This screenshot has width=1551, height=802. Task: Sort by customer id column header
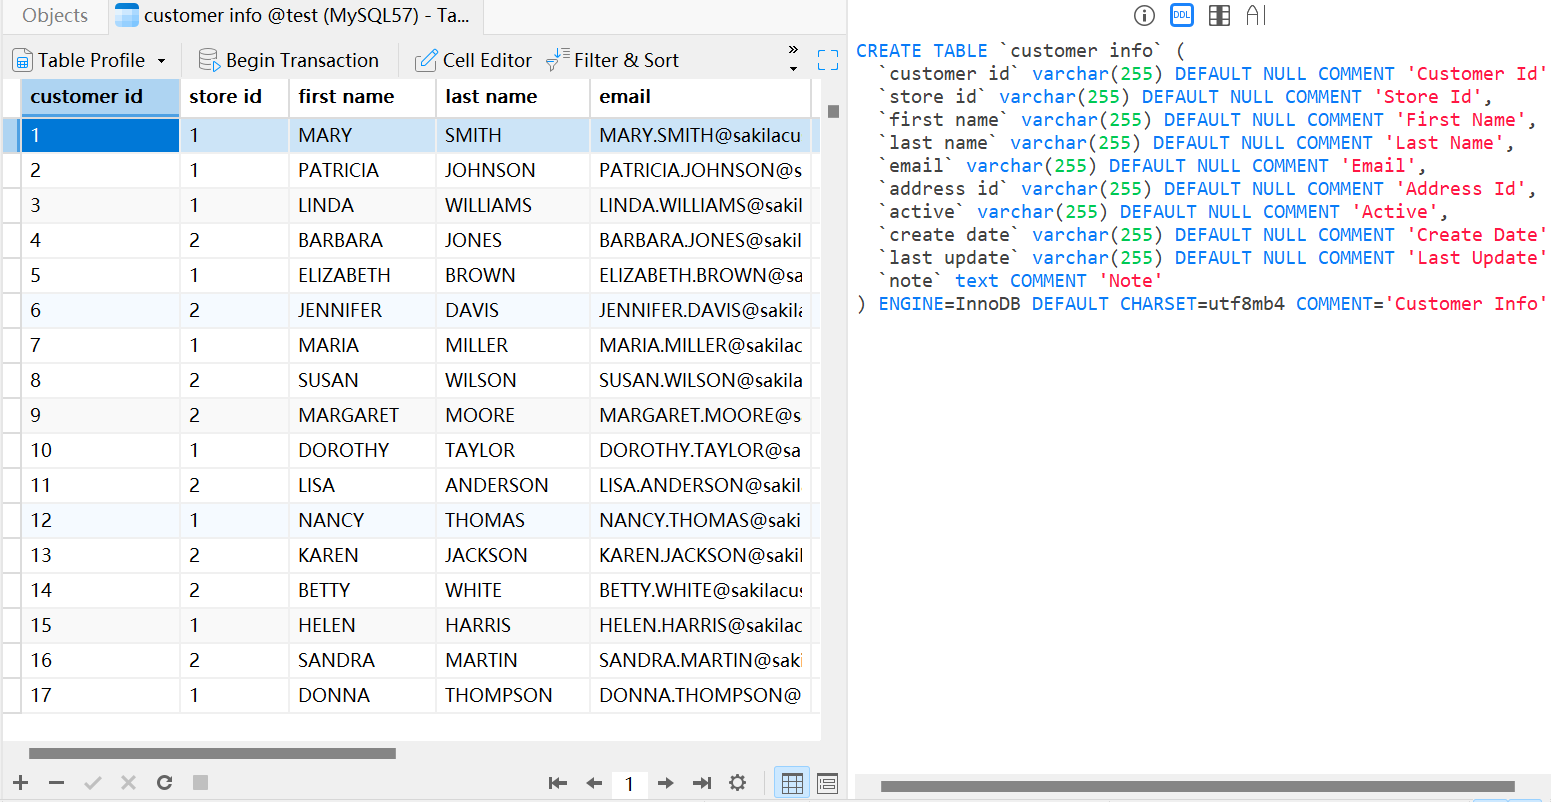point(100,97)
